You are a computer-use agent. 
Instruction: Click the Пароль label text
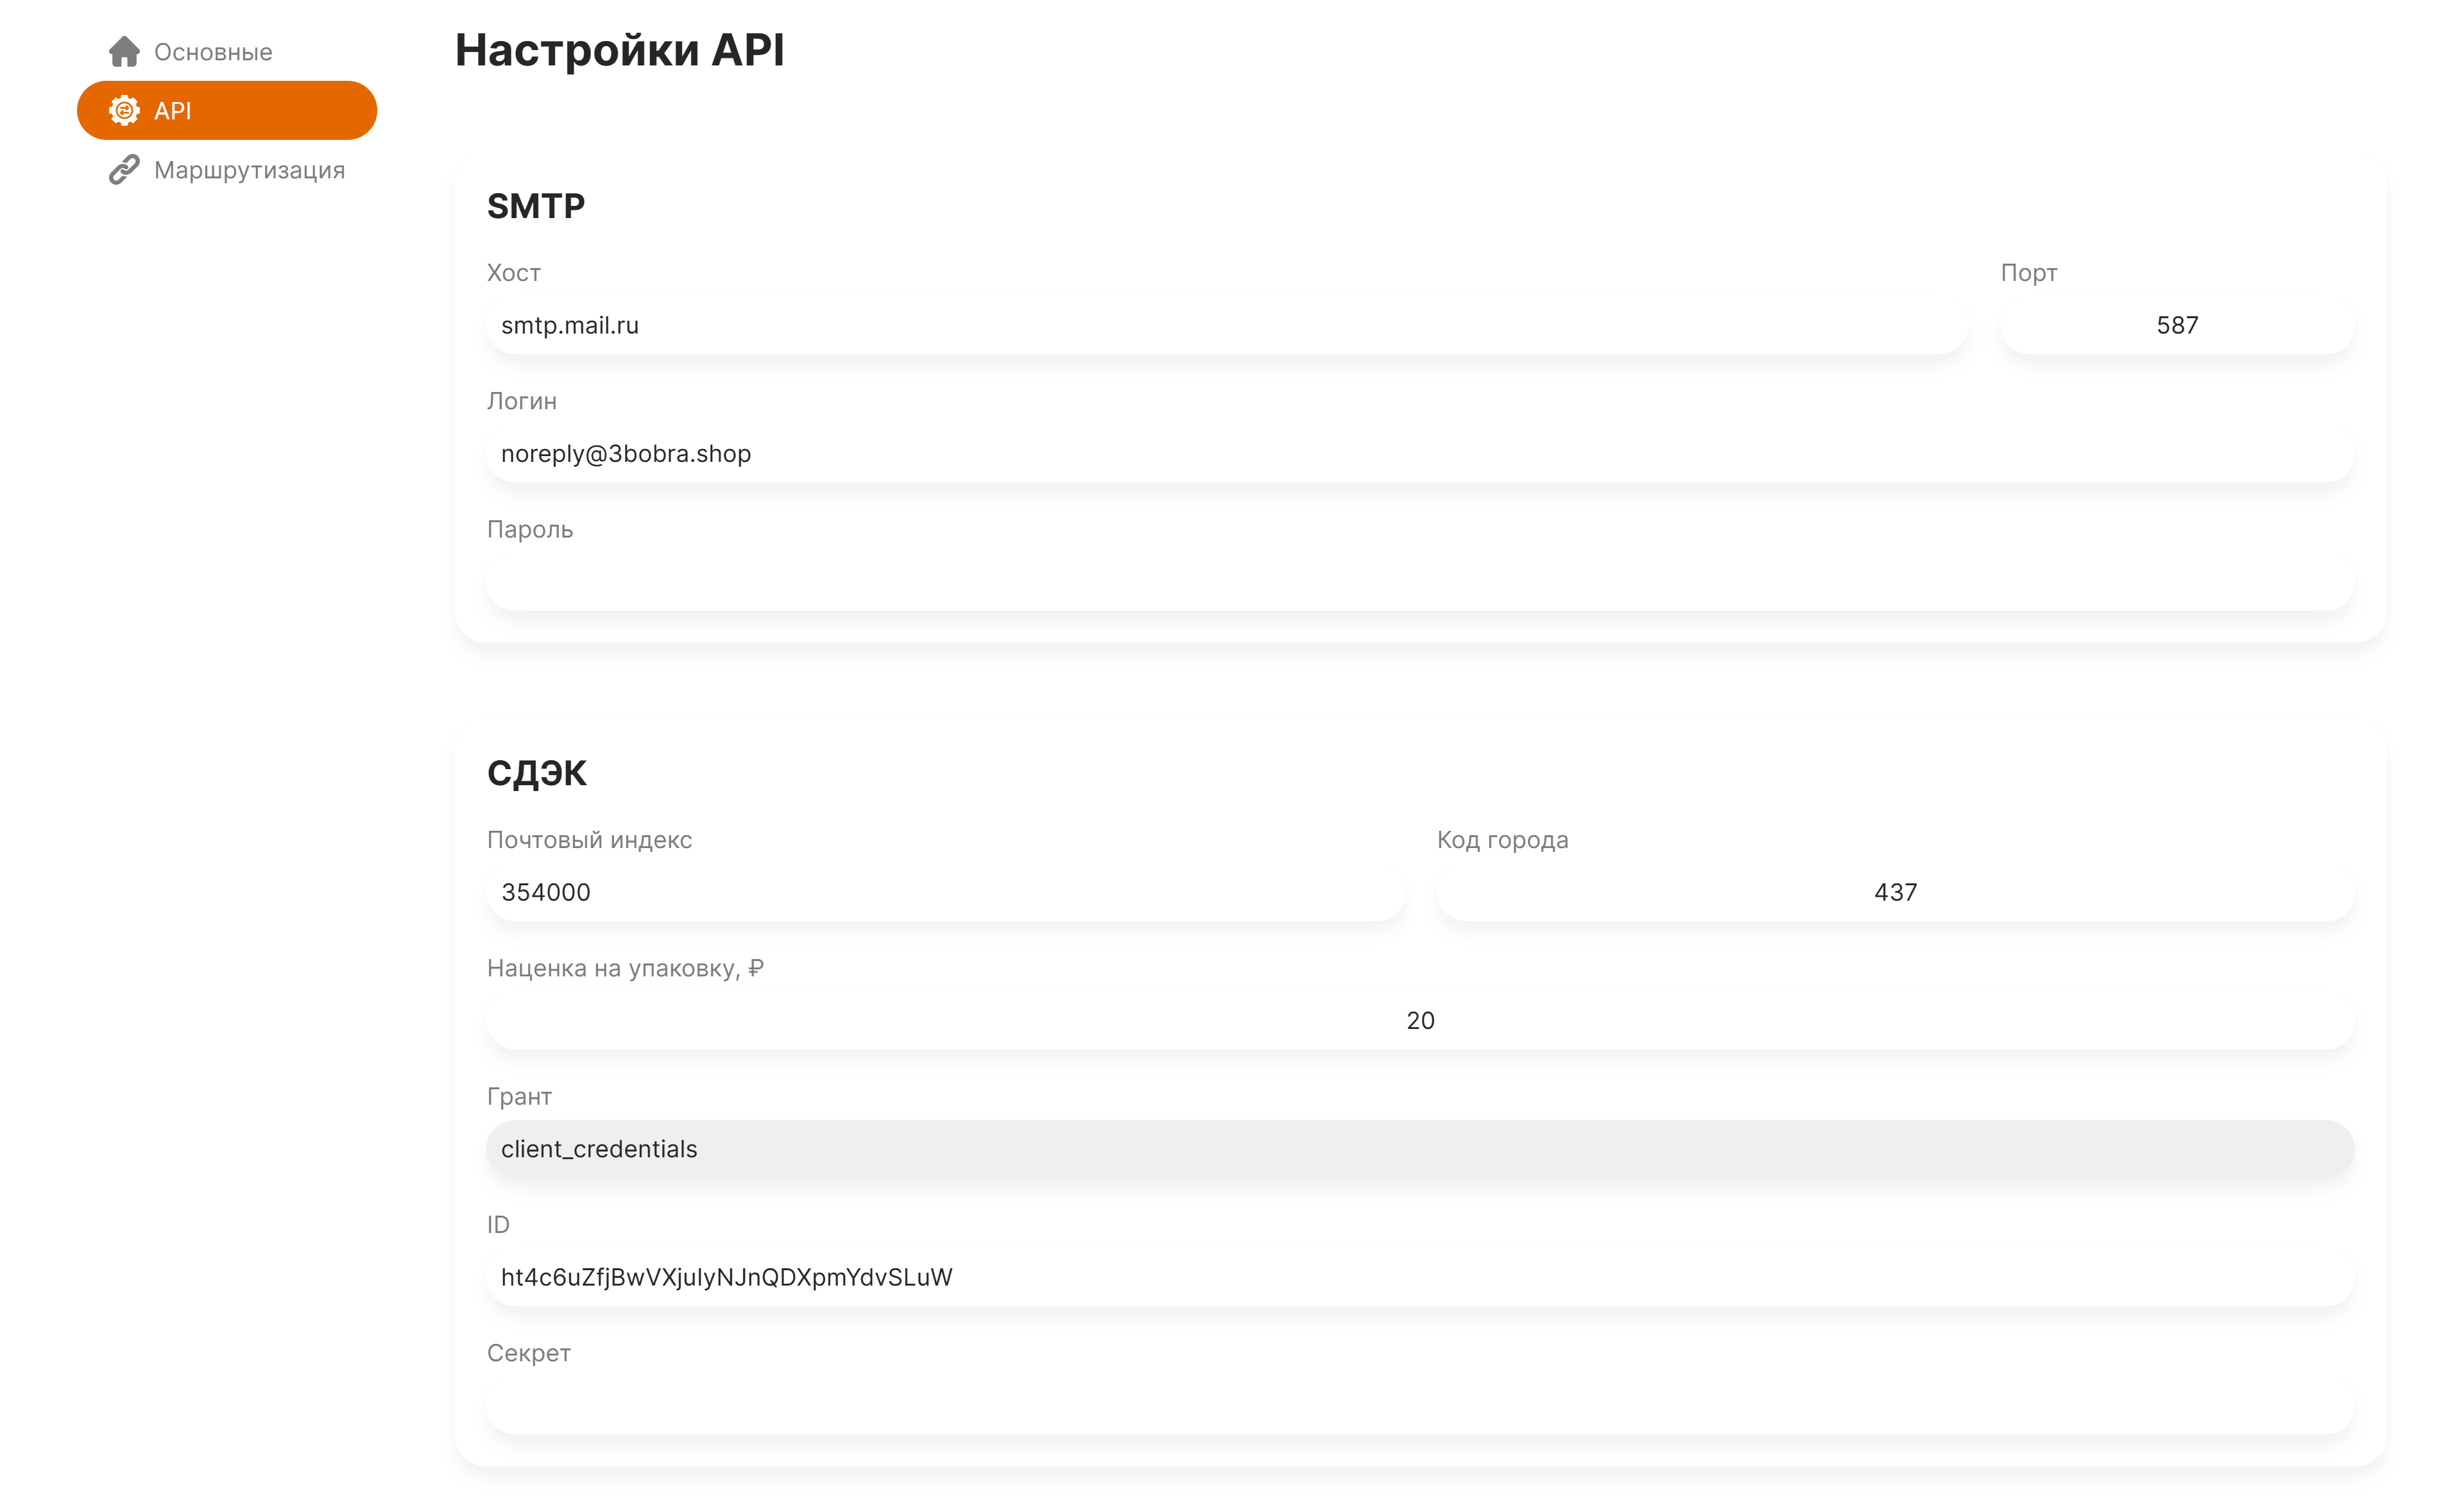coord(529,530)
